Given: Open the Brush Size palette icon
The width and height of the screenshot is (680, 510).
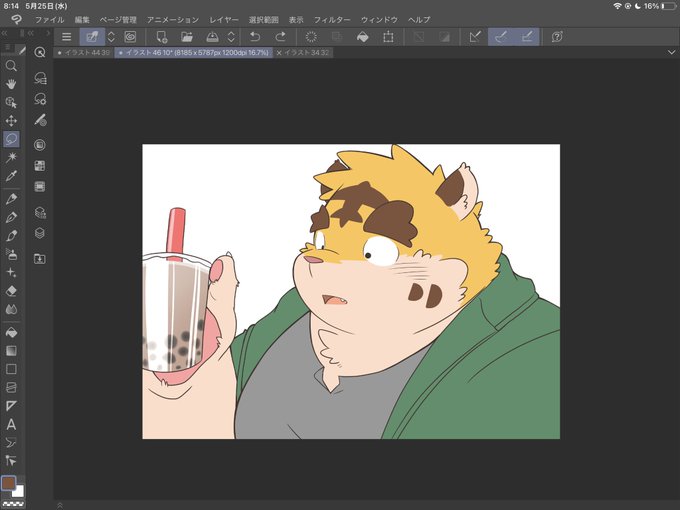Looking at the screenshot, I should click(x=40, y=120).
